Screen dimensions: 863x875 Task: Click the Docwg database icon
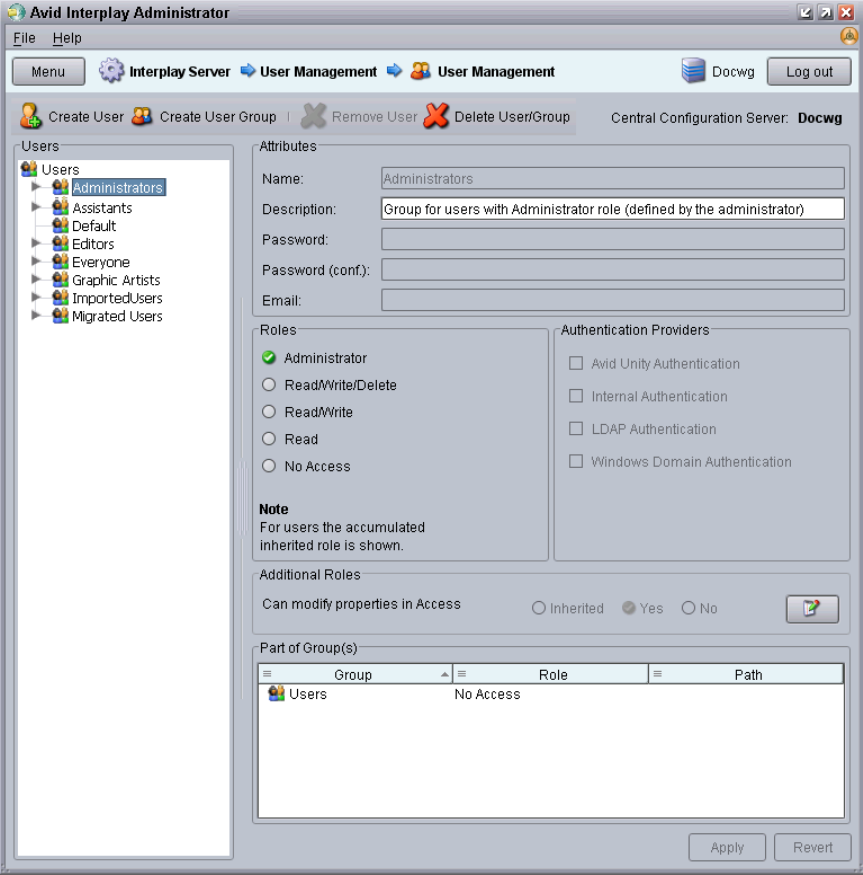tap(693, 71)
